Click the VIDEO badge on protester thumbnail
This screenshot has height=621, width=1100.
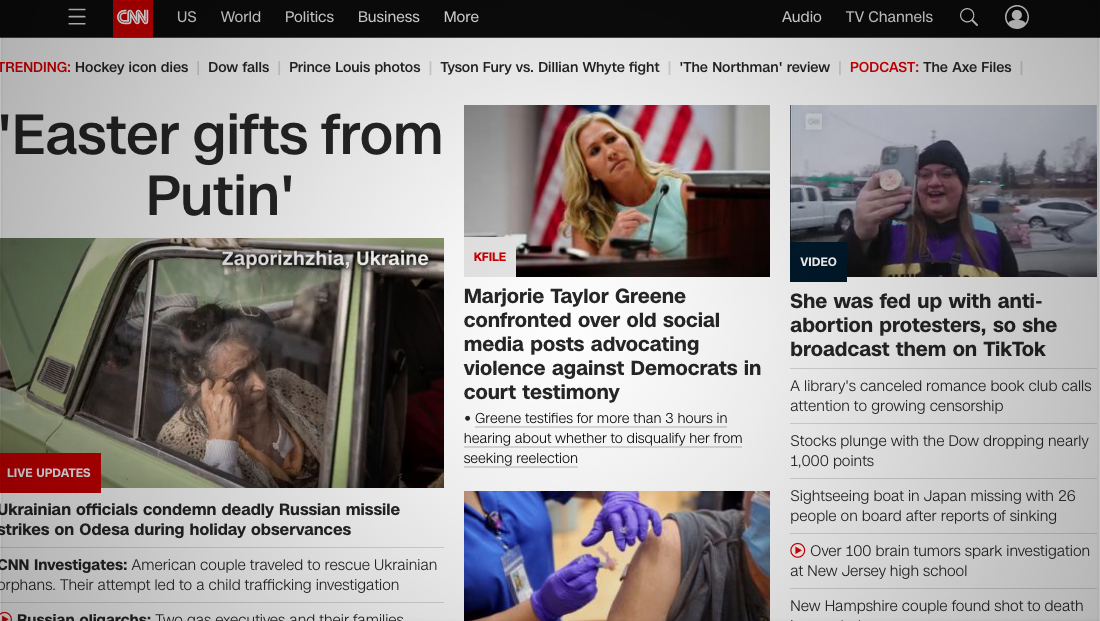[x=818, y=262]
